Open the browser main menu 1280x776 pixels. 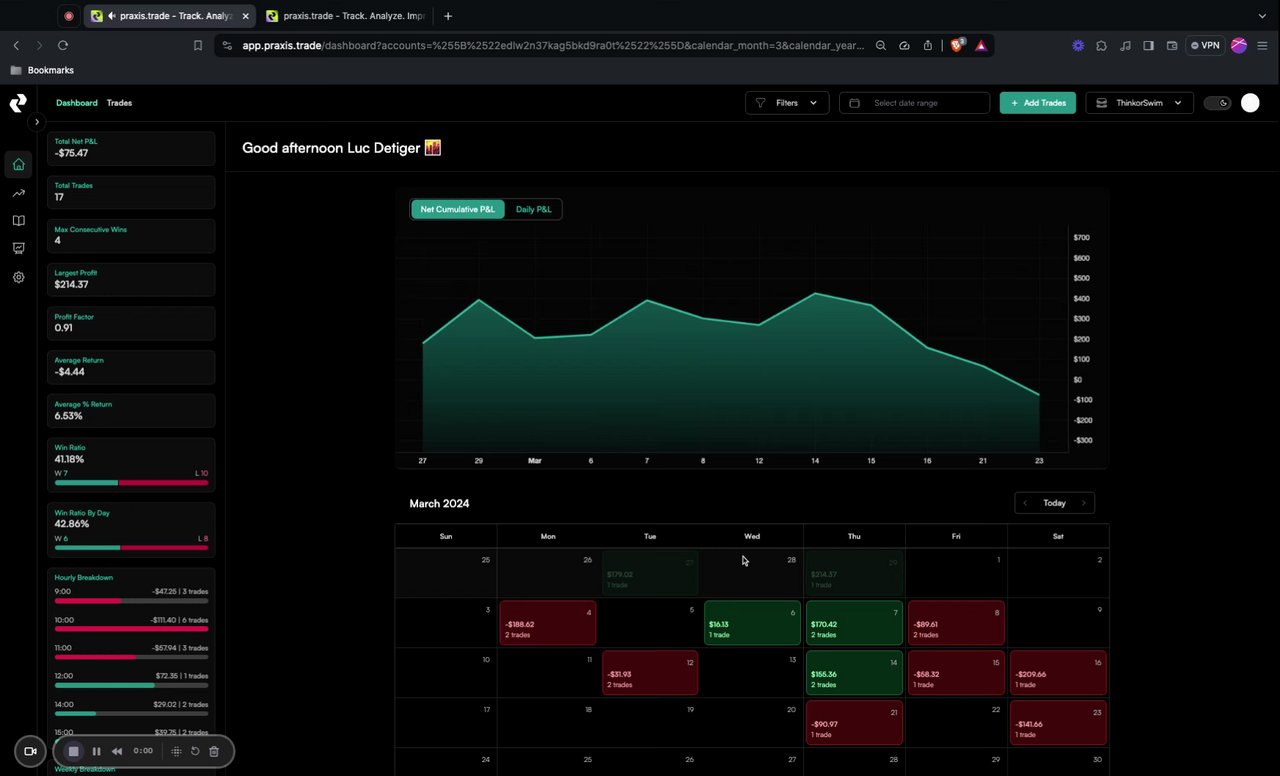[x=1262, y=45]
